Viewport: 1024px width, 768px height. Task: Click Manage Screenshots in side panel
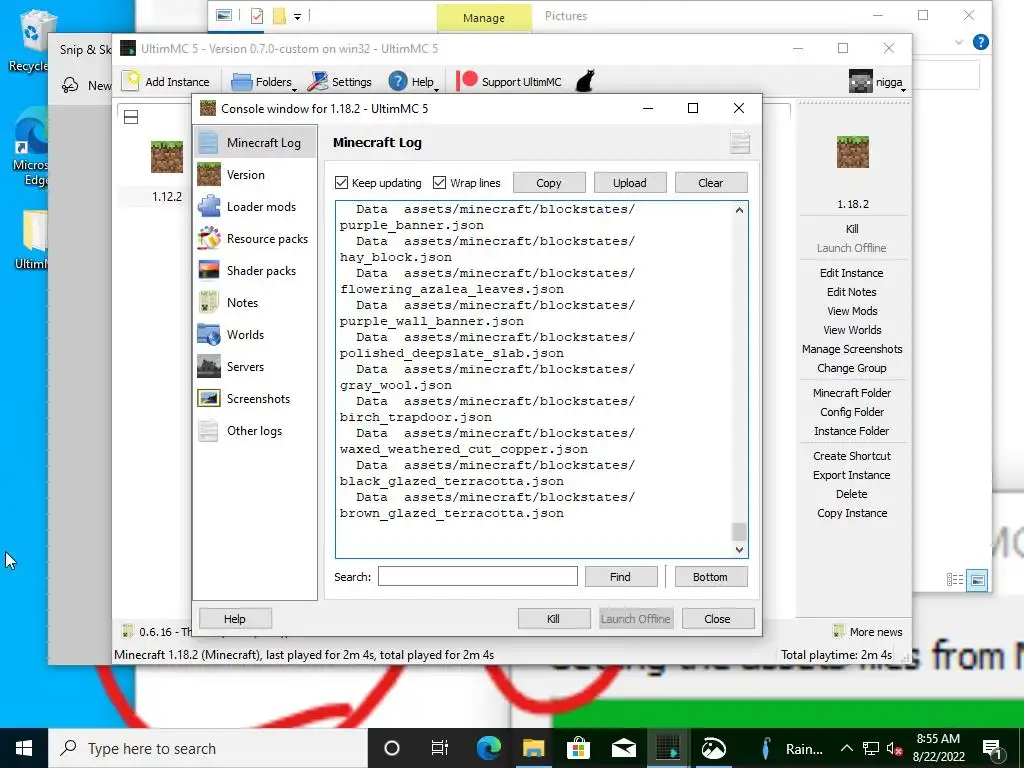point(852,349)
